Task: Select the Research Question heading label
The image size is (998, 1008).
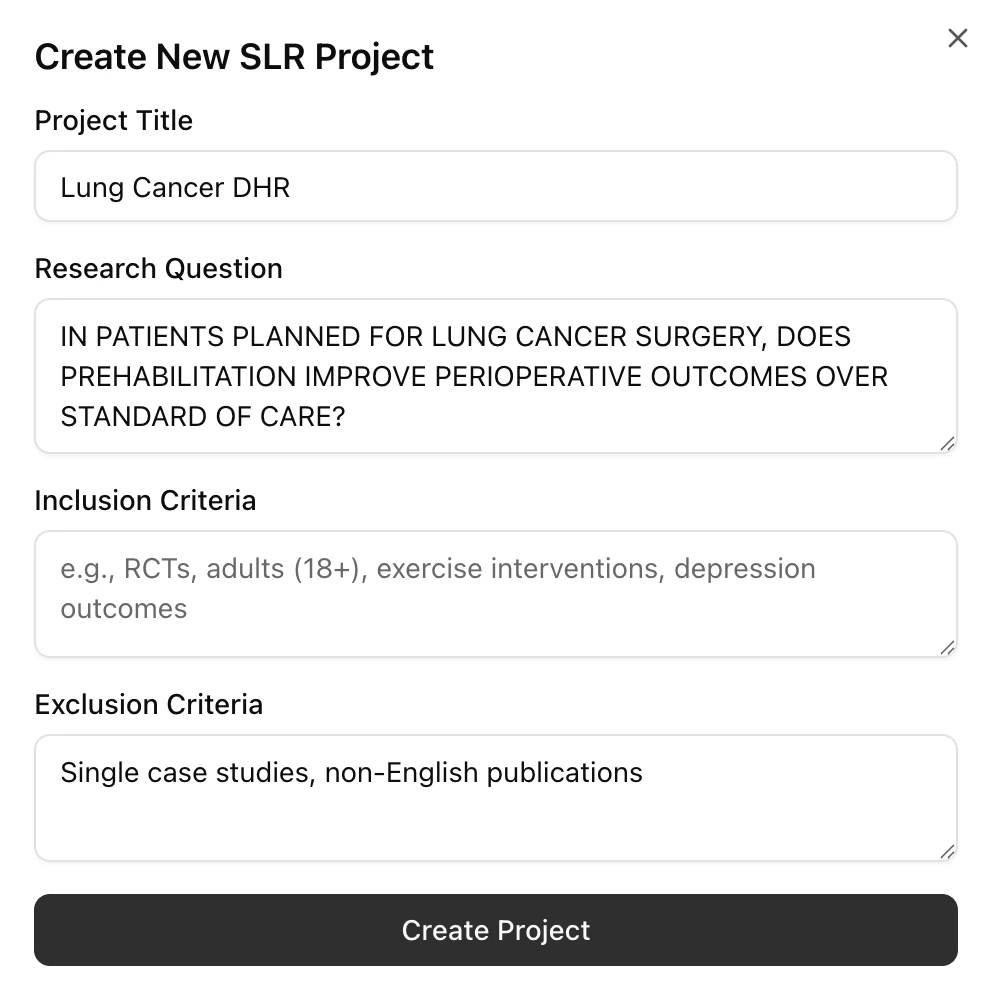Action: (158, 268)
